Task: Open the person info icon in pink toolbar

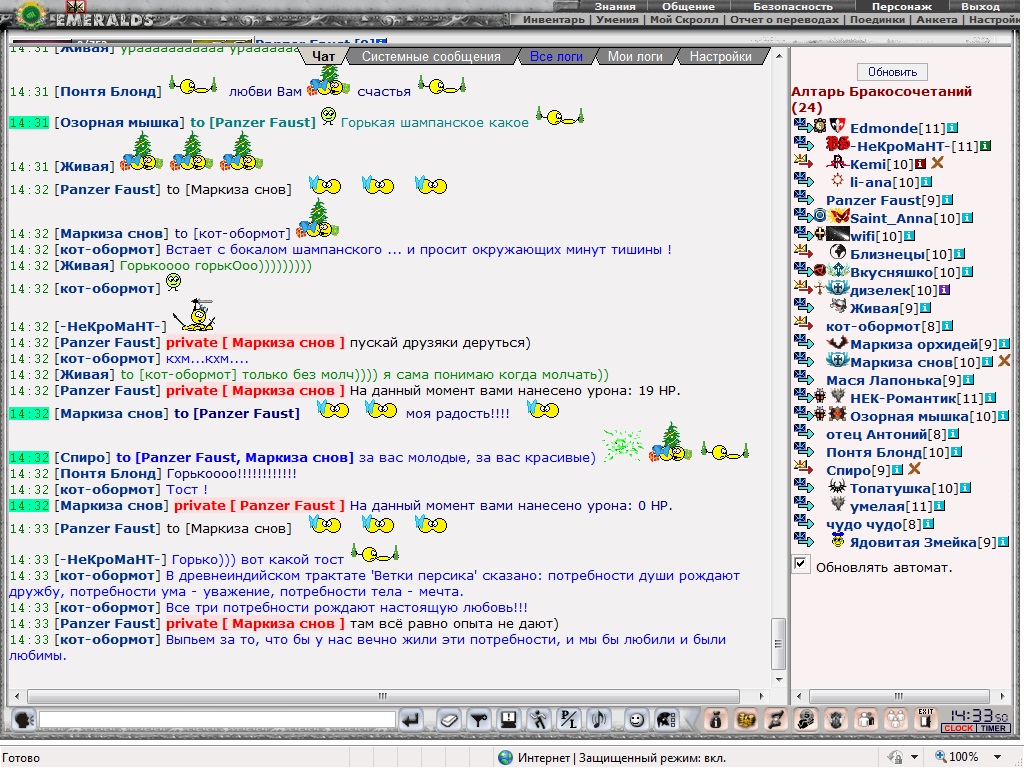Action: pyautogui.click(x=716, y=720)
